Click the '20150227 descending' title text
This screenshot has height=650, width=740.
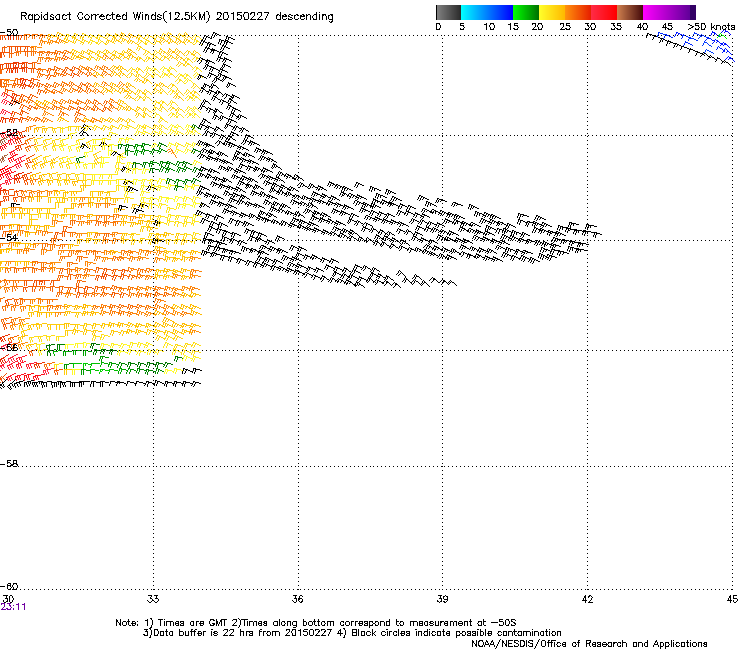[275, 17]
